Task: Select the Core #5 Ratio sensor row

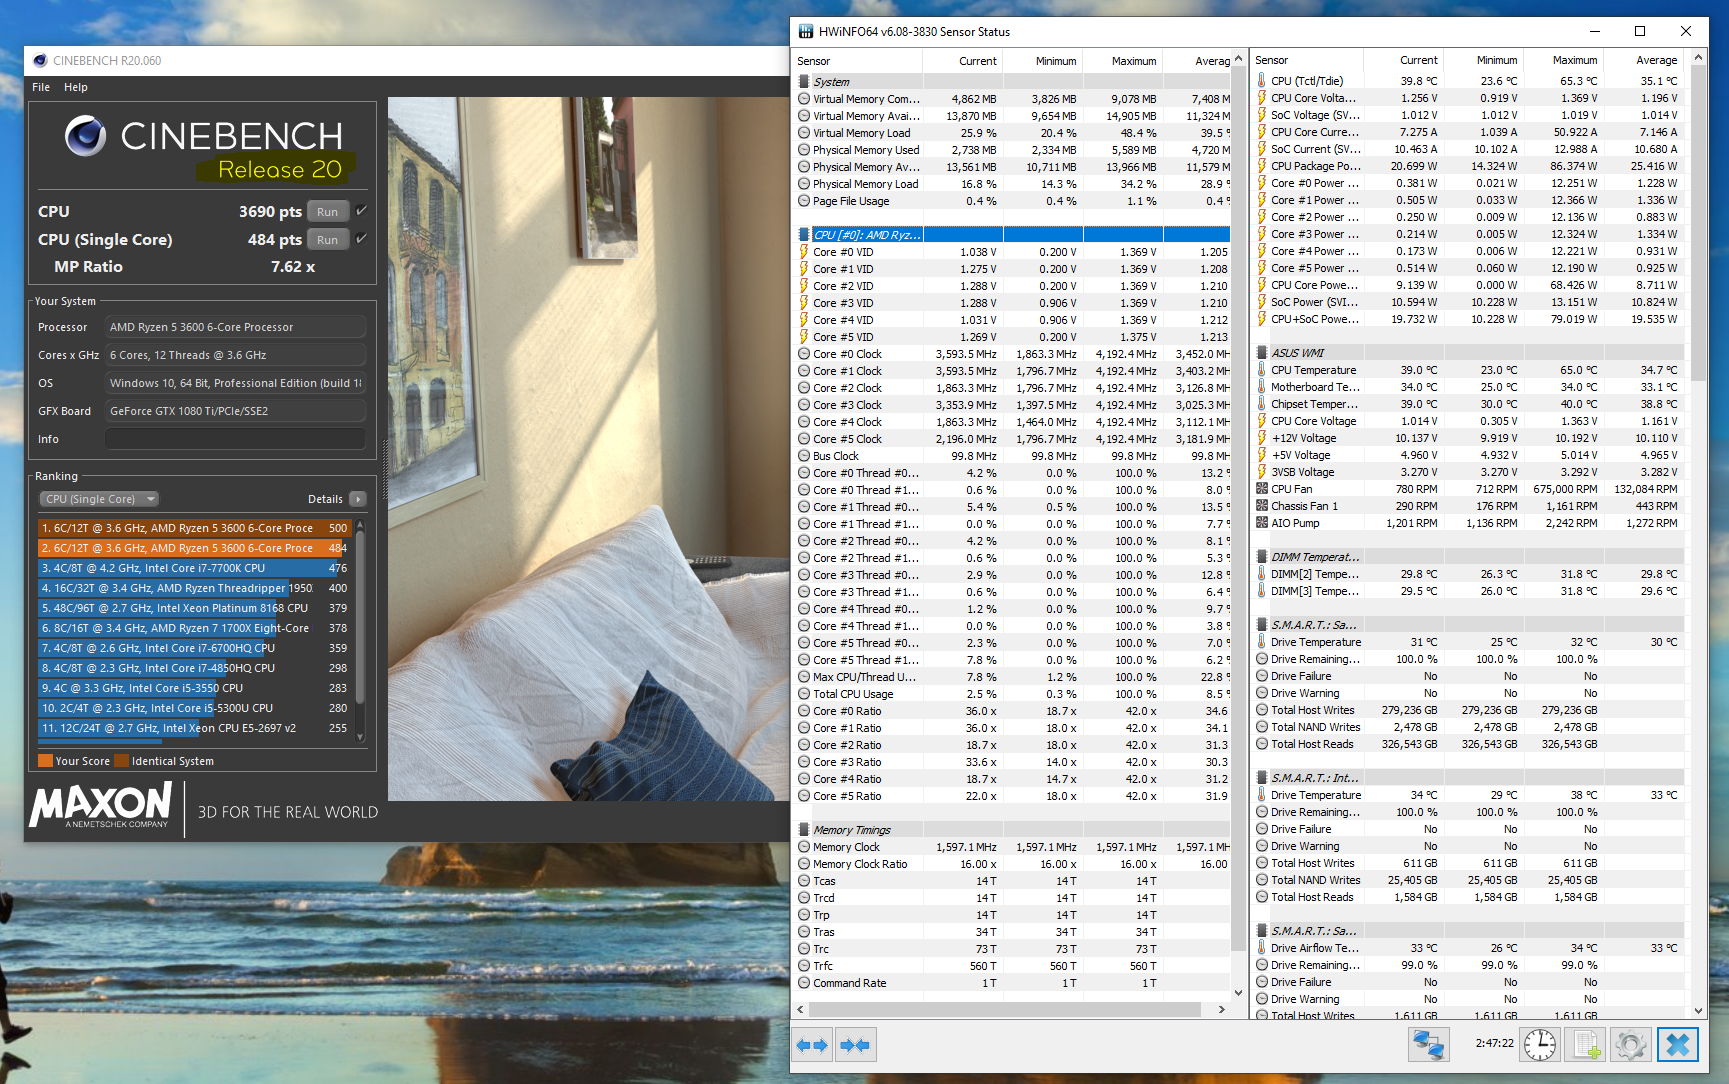Action: tap(1013, 796)
